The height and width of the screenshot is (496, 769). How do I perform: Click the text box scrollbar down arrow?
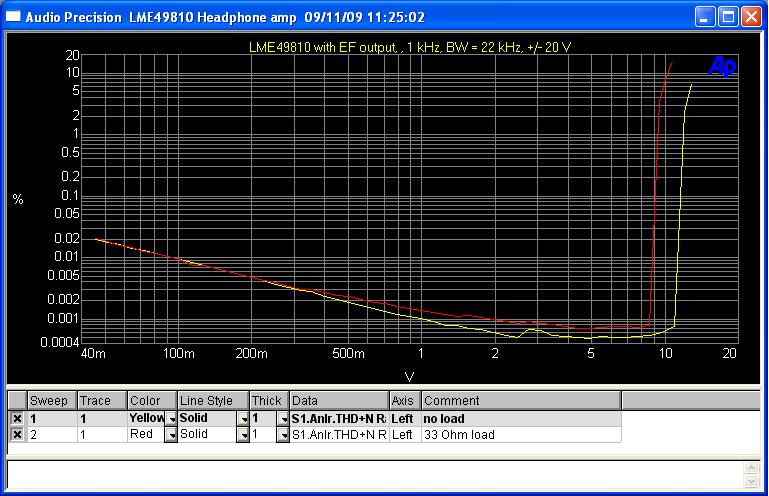[751, 482]
